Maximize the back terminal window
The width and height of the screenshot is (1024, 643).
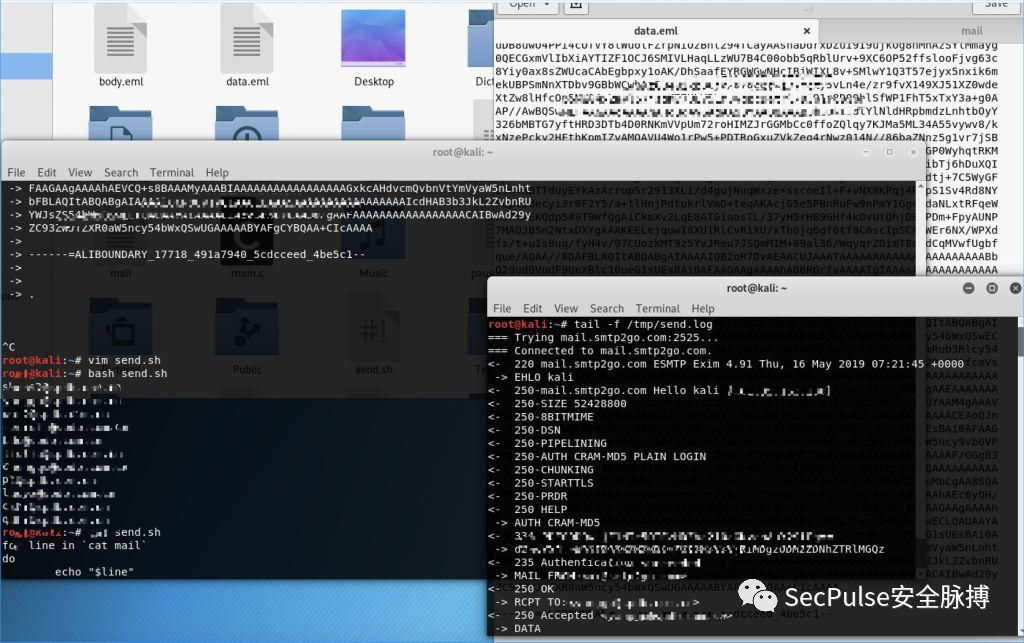point(889,152)
